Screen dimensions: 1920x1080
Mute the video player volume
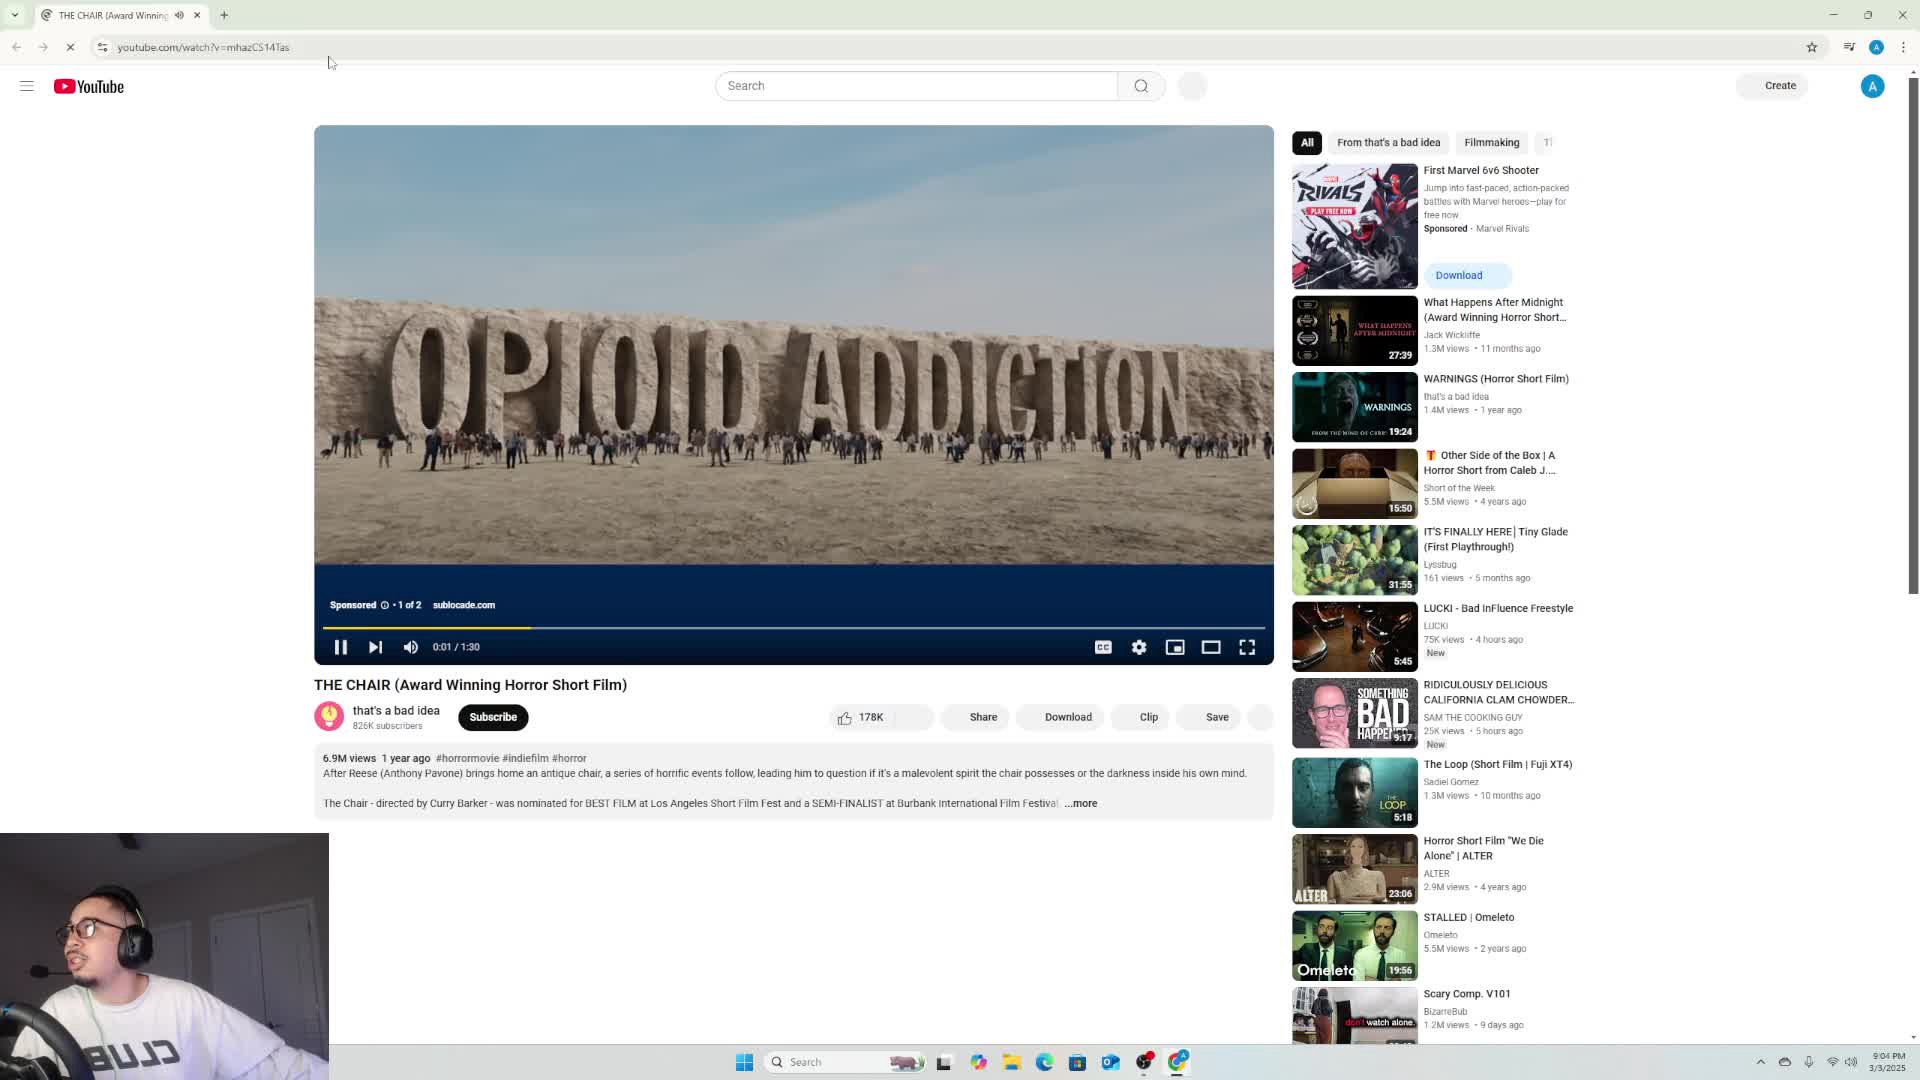click(411, 647)
